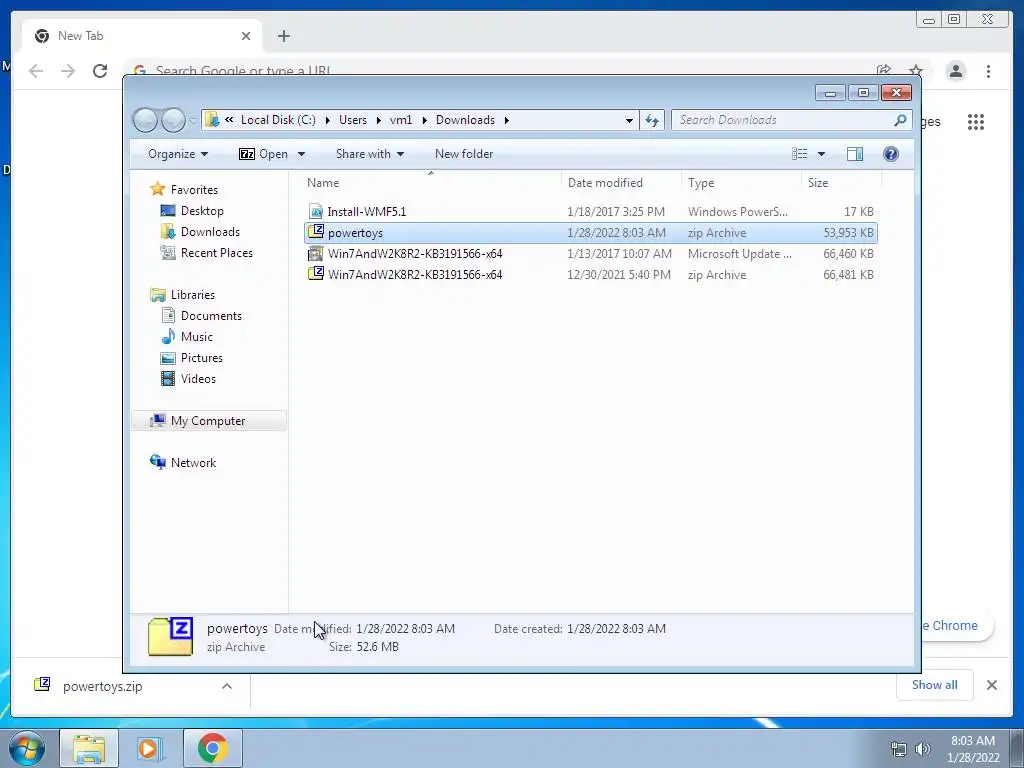Click Chrome reload button
The width and height of the screenshot is (1024, 768).
pyautogui.click(x=100, y=71)
